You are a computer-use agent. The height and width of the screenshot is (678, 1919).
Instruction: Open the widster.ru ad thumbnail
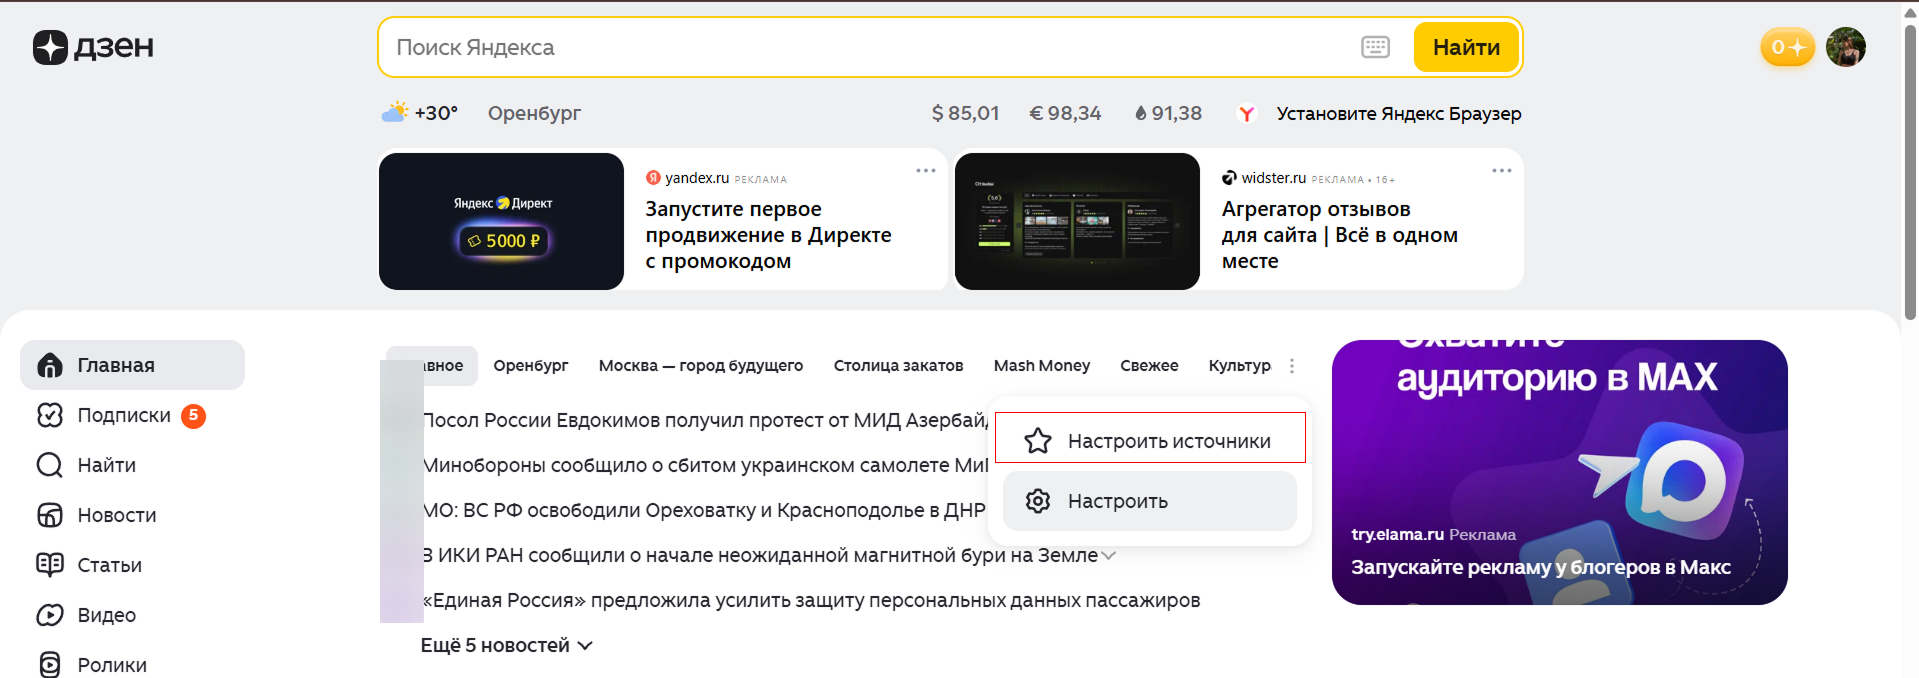point(1077,221)
